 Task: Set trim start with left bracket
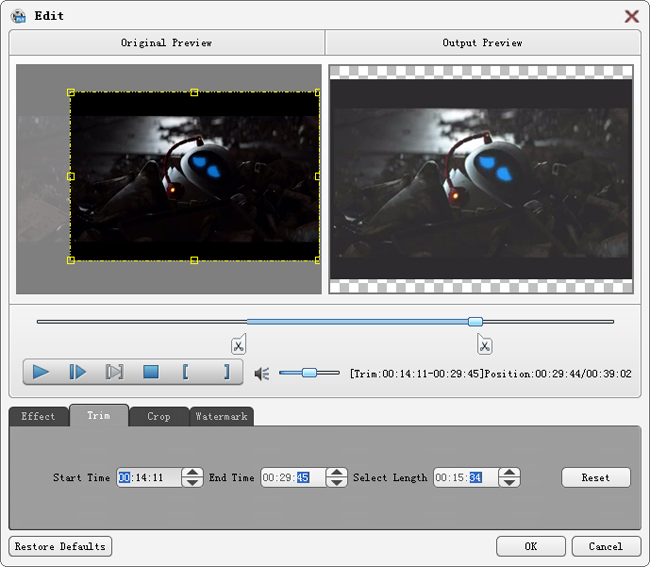click(185, 372)
